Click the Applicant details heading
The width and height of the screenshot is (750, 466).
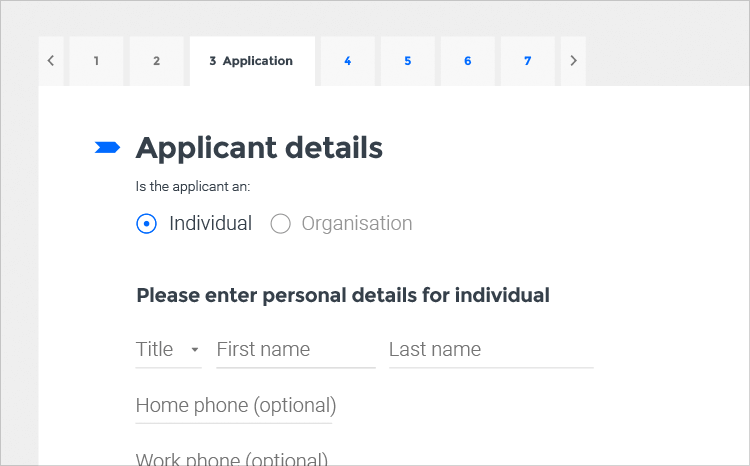point(259,148)
